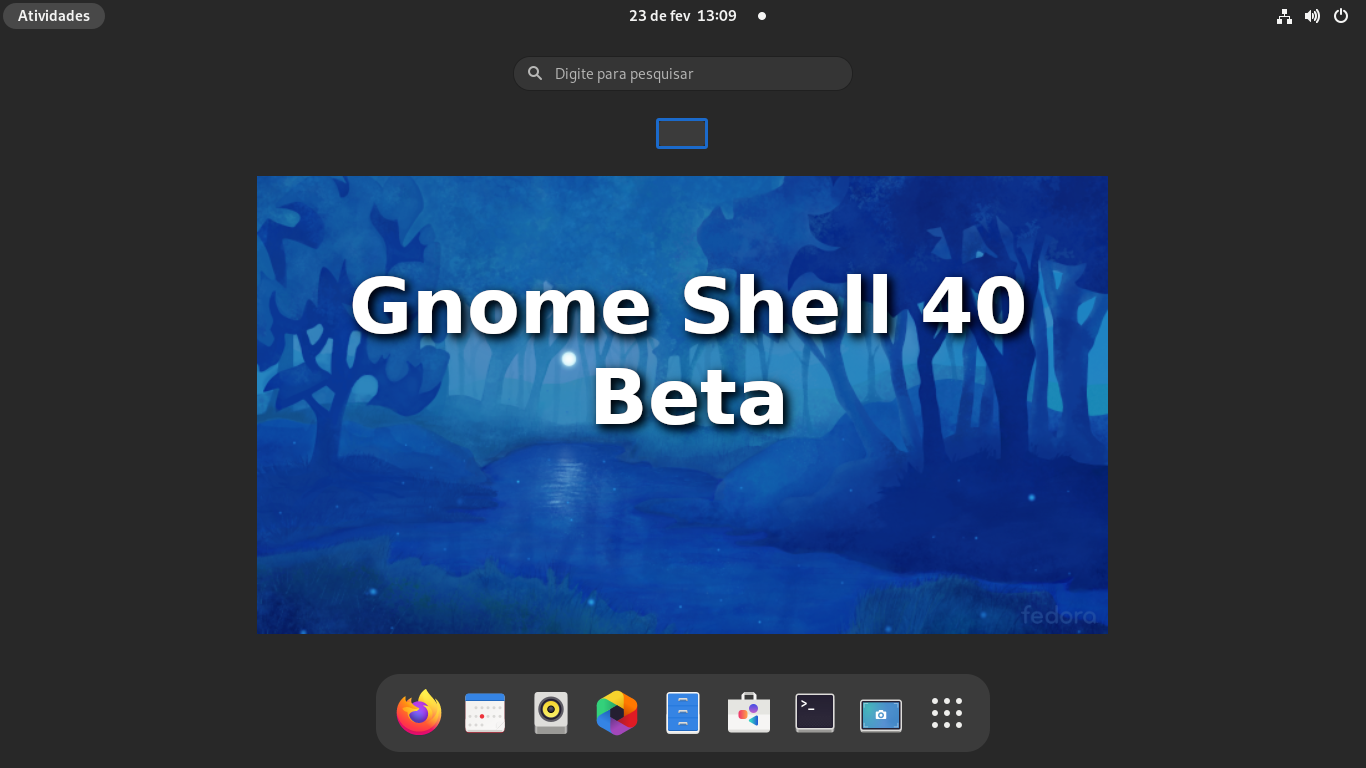Click the wired network status icon
1366x768 pixels.
[x=1284, y=16]
